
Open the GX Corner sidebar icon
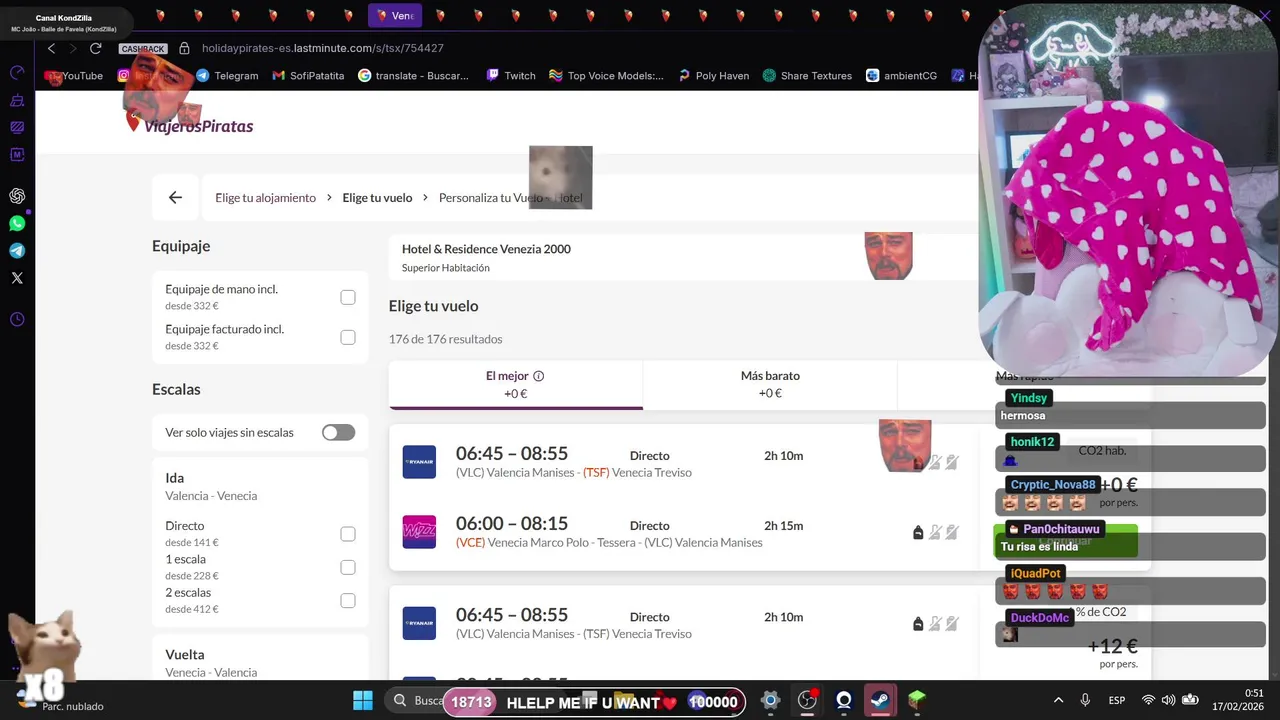click(x=17, y=73)
